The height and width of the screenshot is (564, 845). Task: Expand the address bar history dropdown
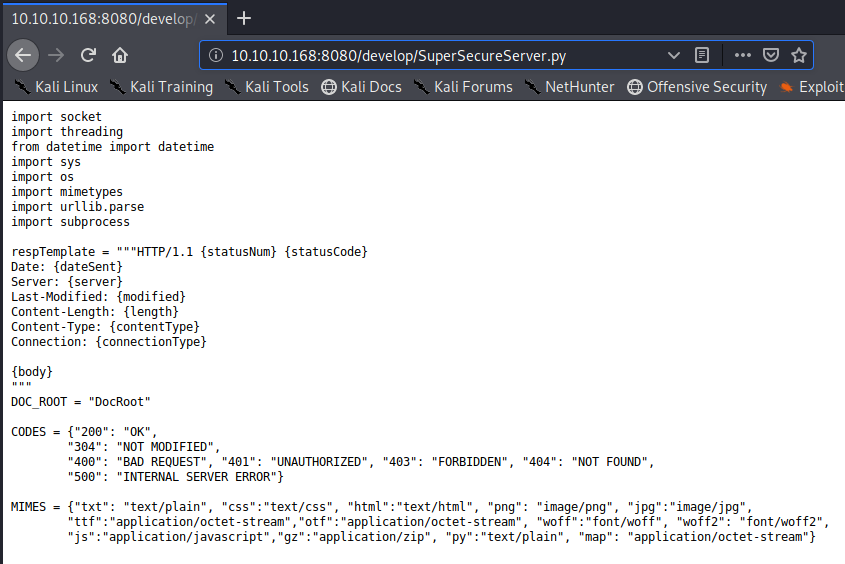click(674, 55)
